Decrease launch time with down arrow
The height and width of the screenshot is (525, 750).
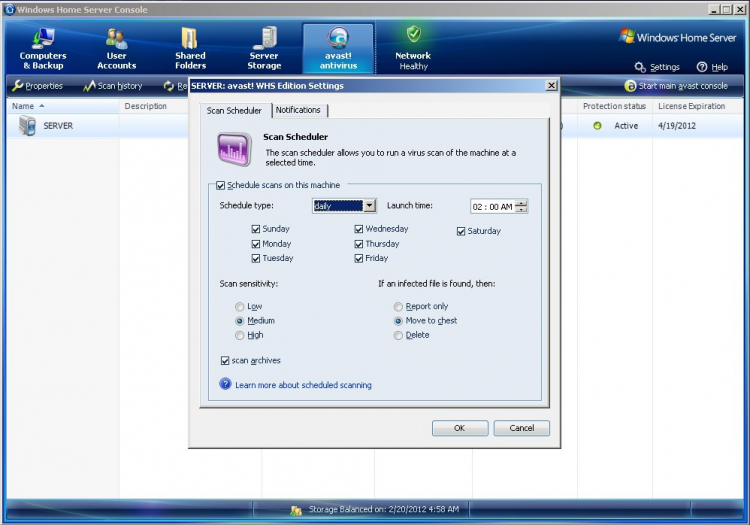[x=522, y=209]
